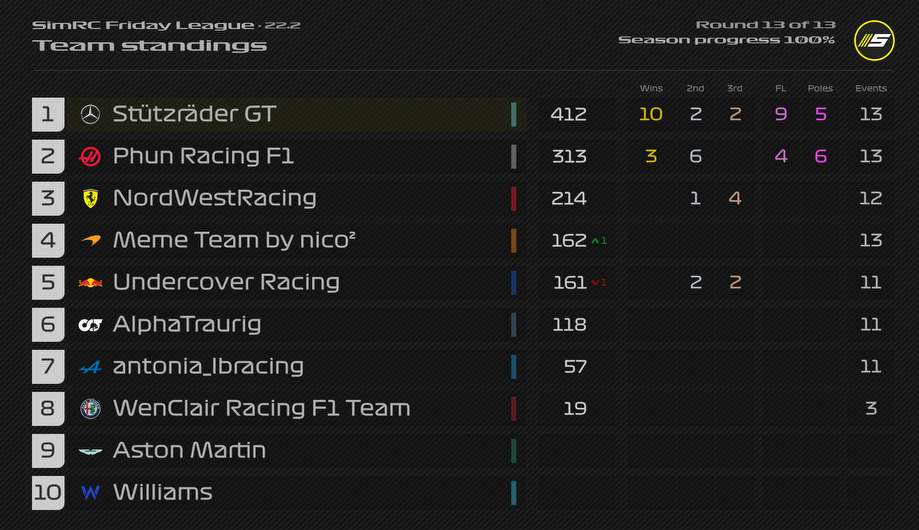The width and height of the screenshot is (919, 530).
Task: Click the Wins column header
Action: 651,88
